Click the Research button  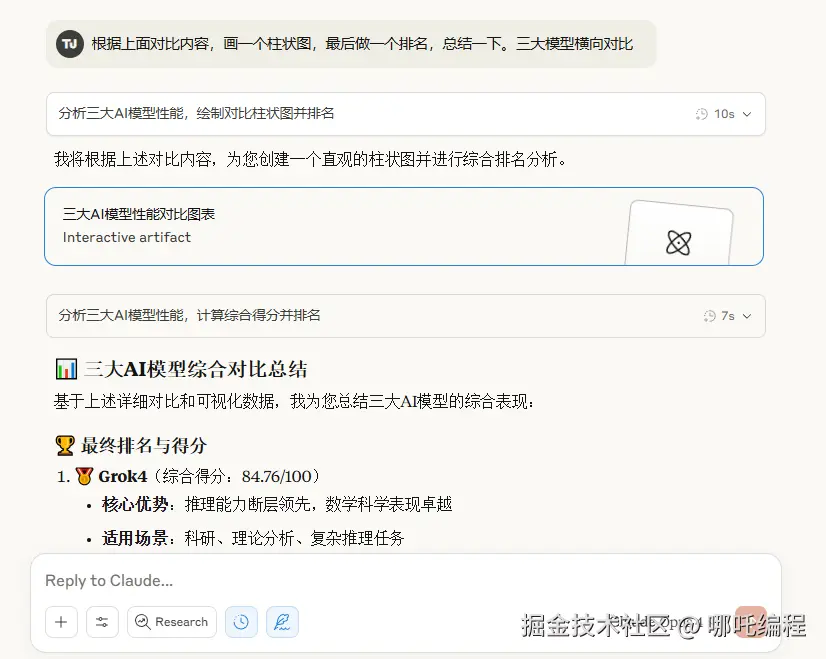tap(172, 622)
